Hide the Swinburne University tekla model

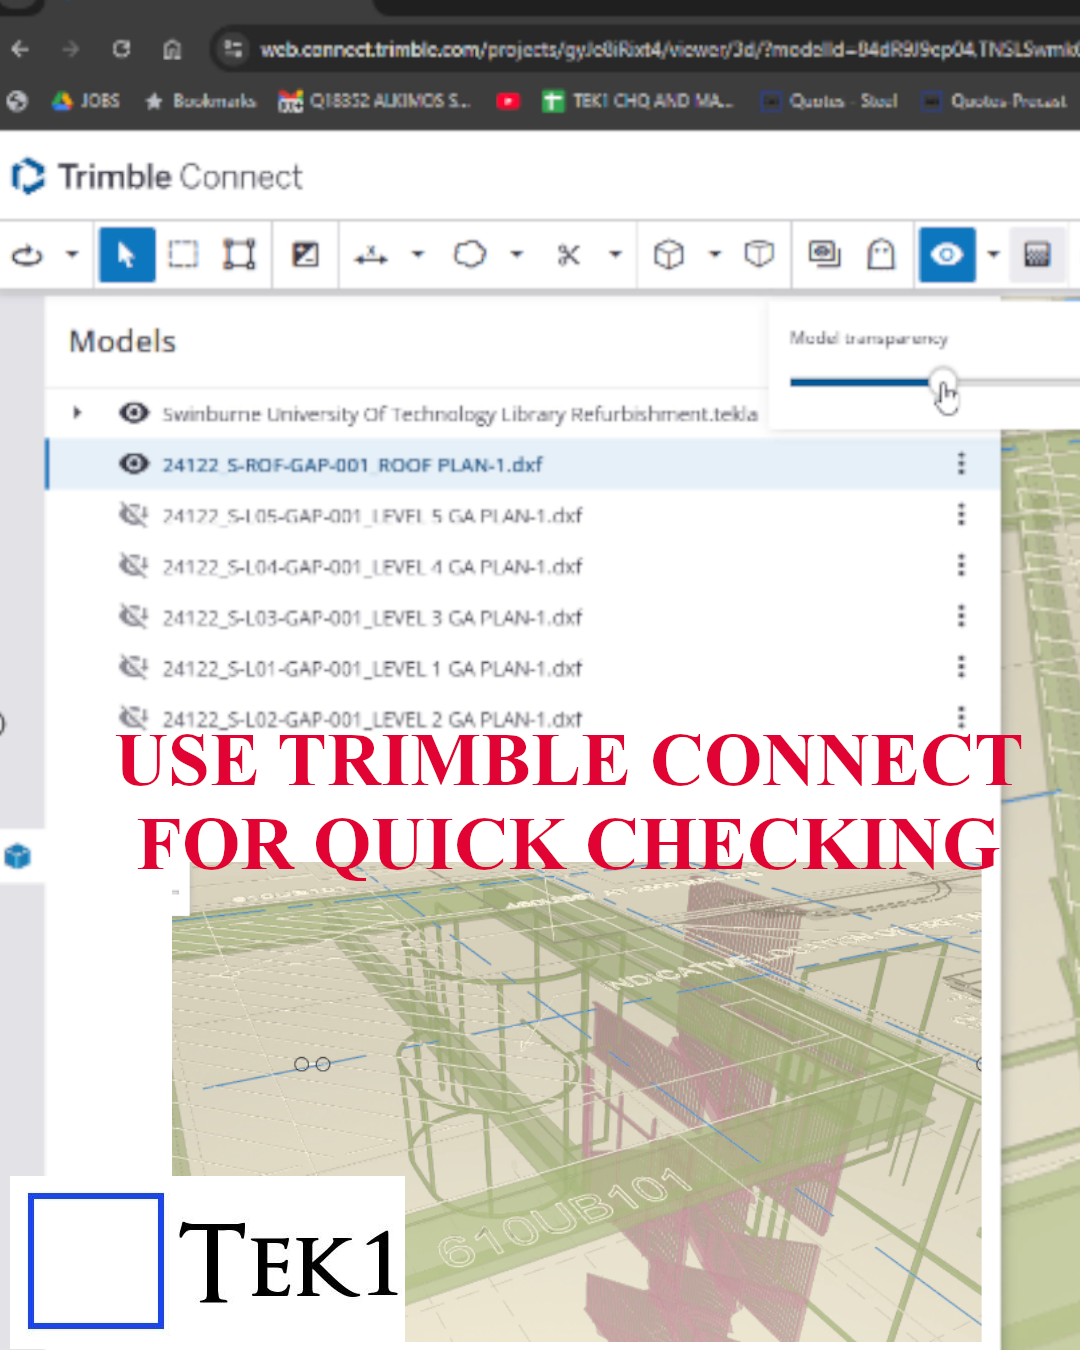(x=134, y=413)
